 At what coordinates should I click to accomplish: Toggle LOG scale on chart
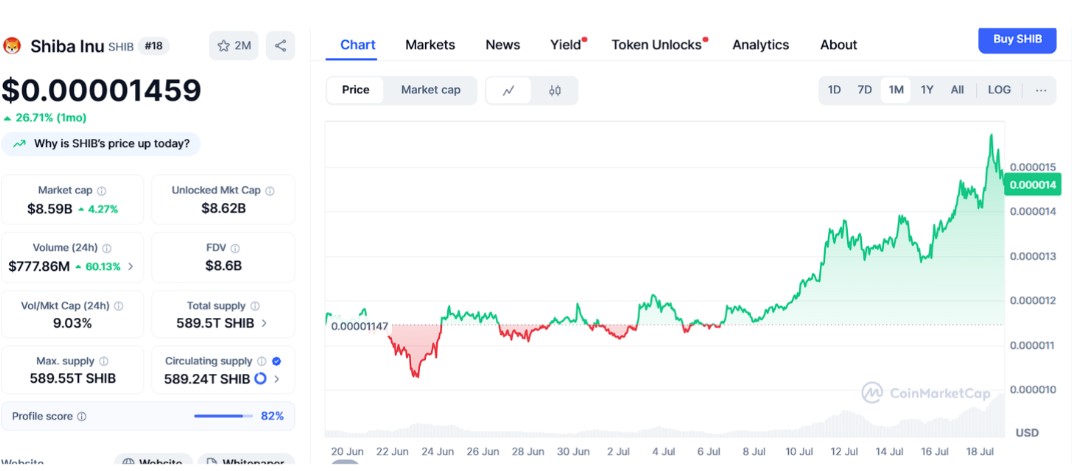click(999, 90)
